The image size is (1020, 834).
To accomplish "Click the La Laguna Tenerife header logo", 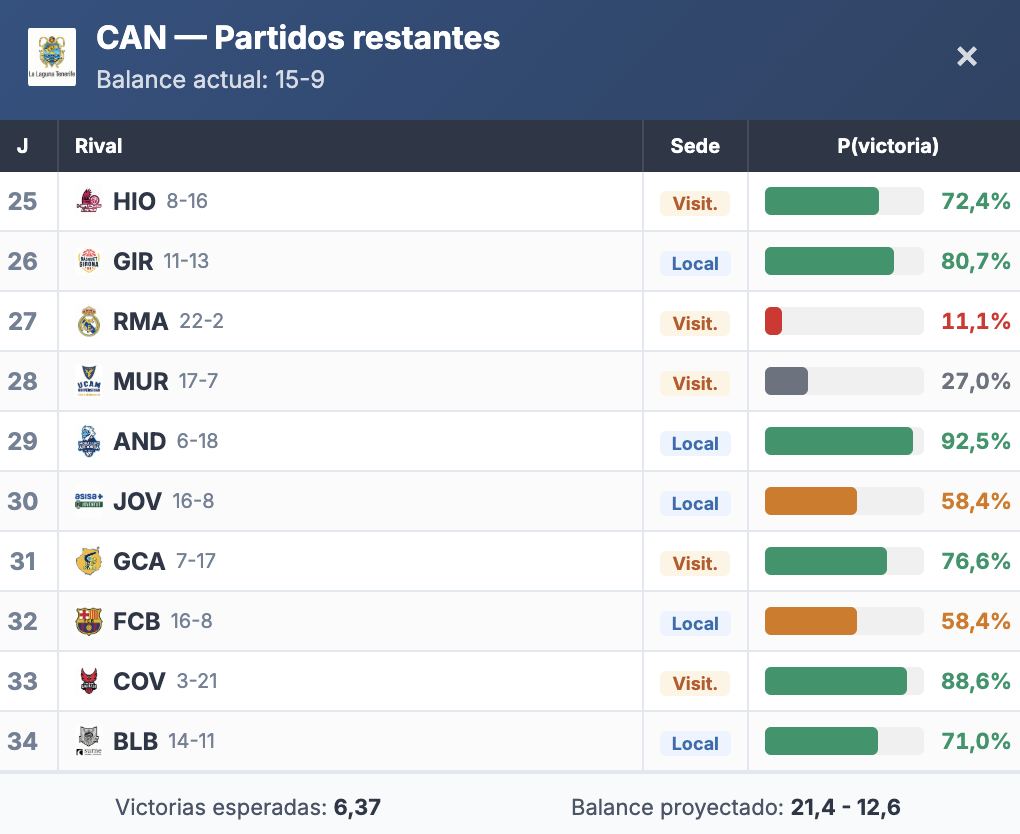I will point(52,57).
